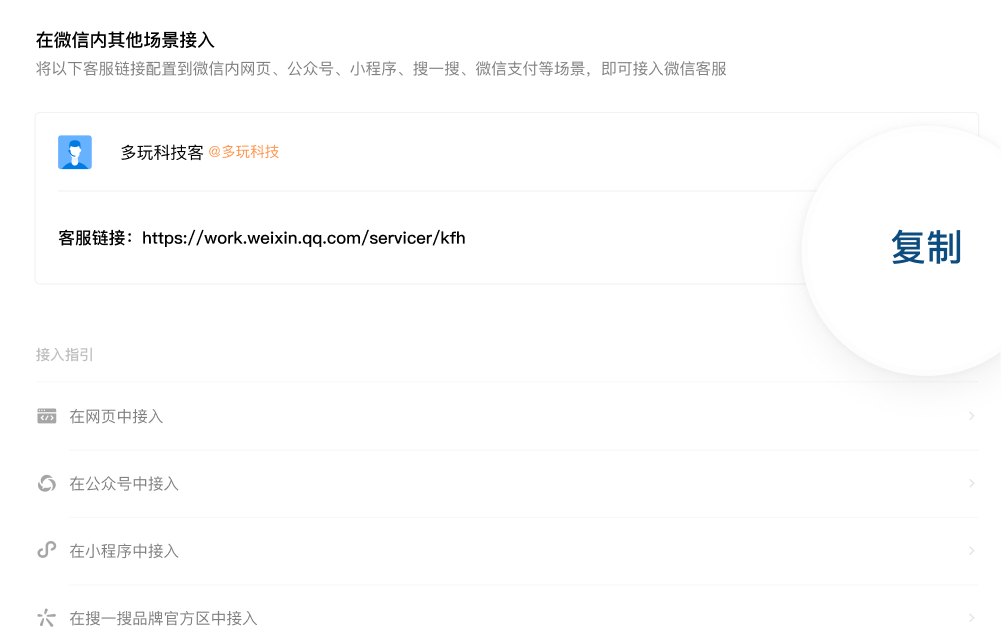The height and width of the screenshot is (640, 1002).
Task: Click the web page code icon
Action: coord(46,416)
